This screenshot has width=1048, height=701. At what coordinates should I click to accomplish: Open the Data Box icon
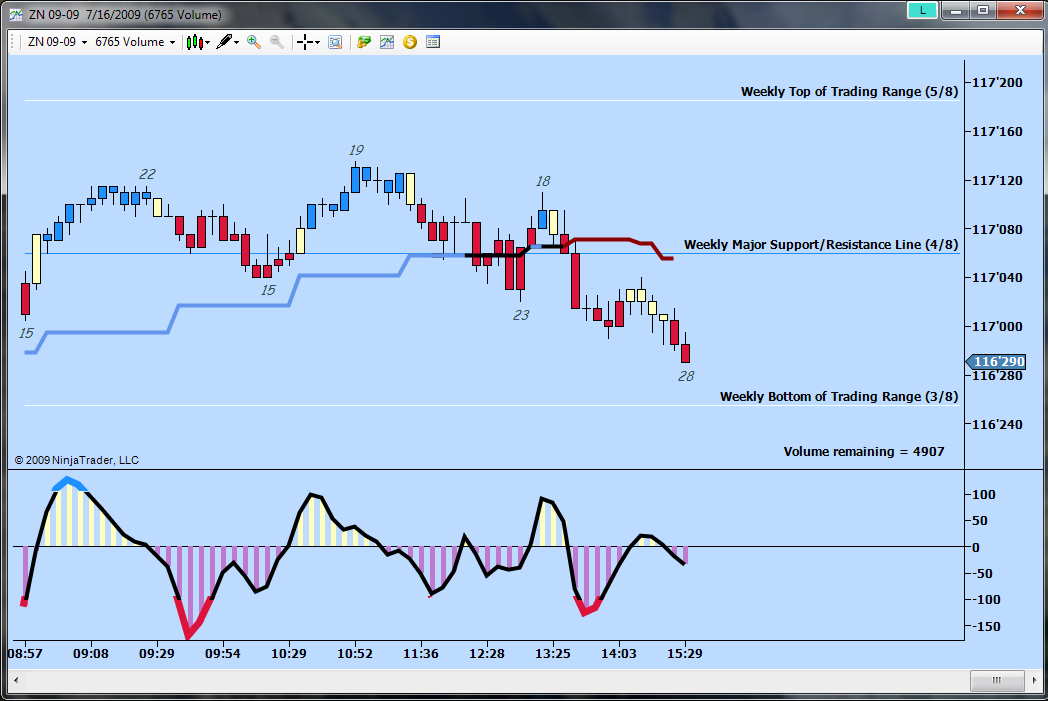click(x=336, y=42)
